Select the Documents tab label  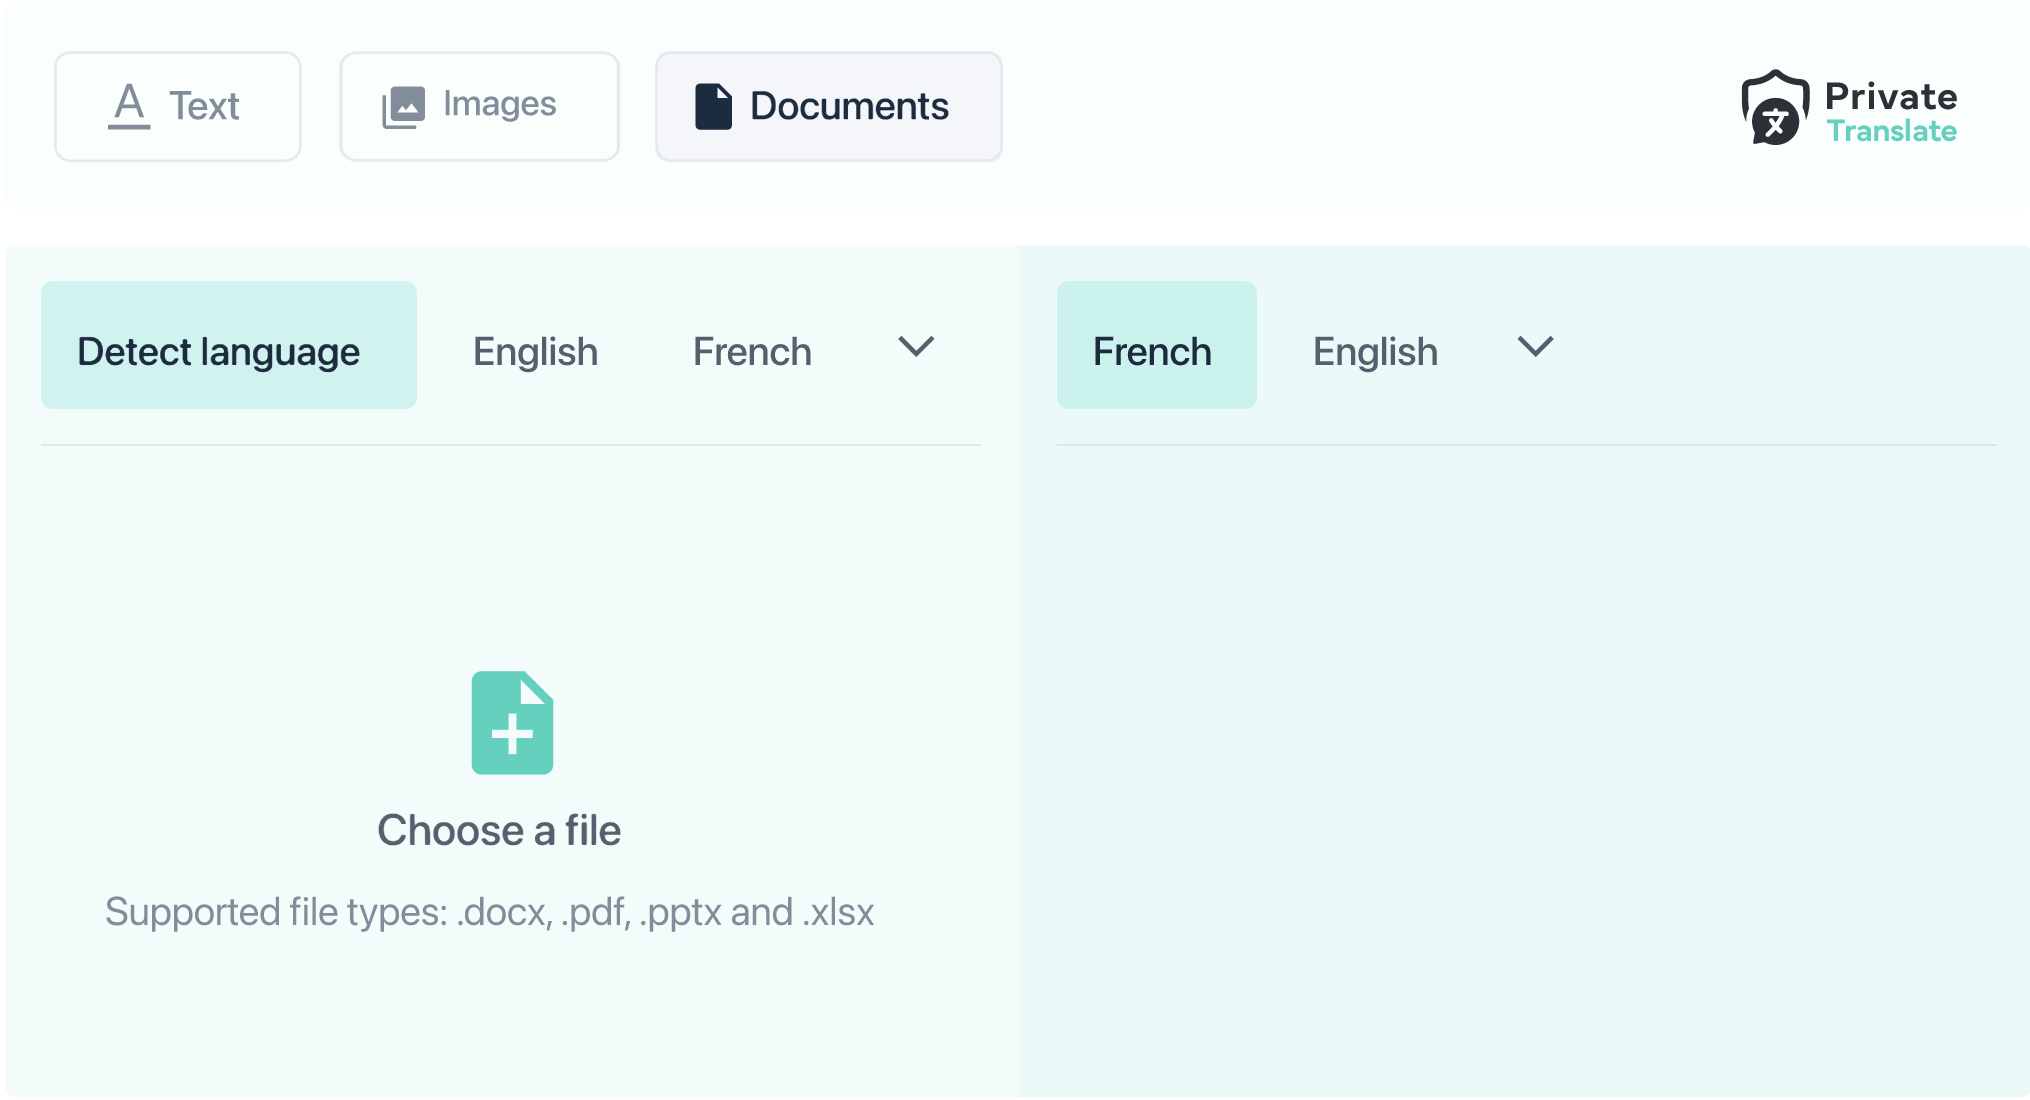tap(848, 106)
